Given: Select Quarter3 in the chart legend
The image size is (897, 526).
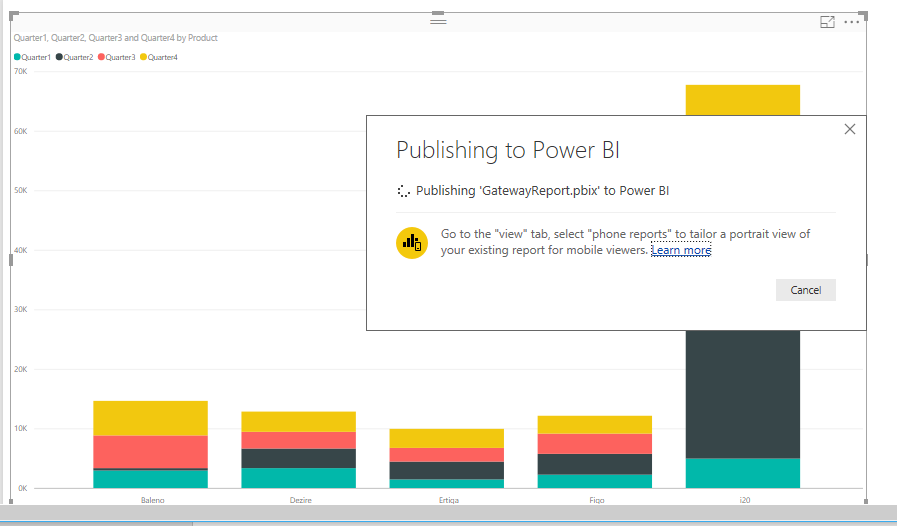Looking at the screenshot, I should click(x=117, y=57).
